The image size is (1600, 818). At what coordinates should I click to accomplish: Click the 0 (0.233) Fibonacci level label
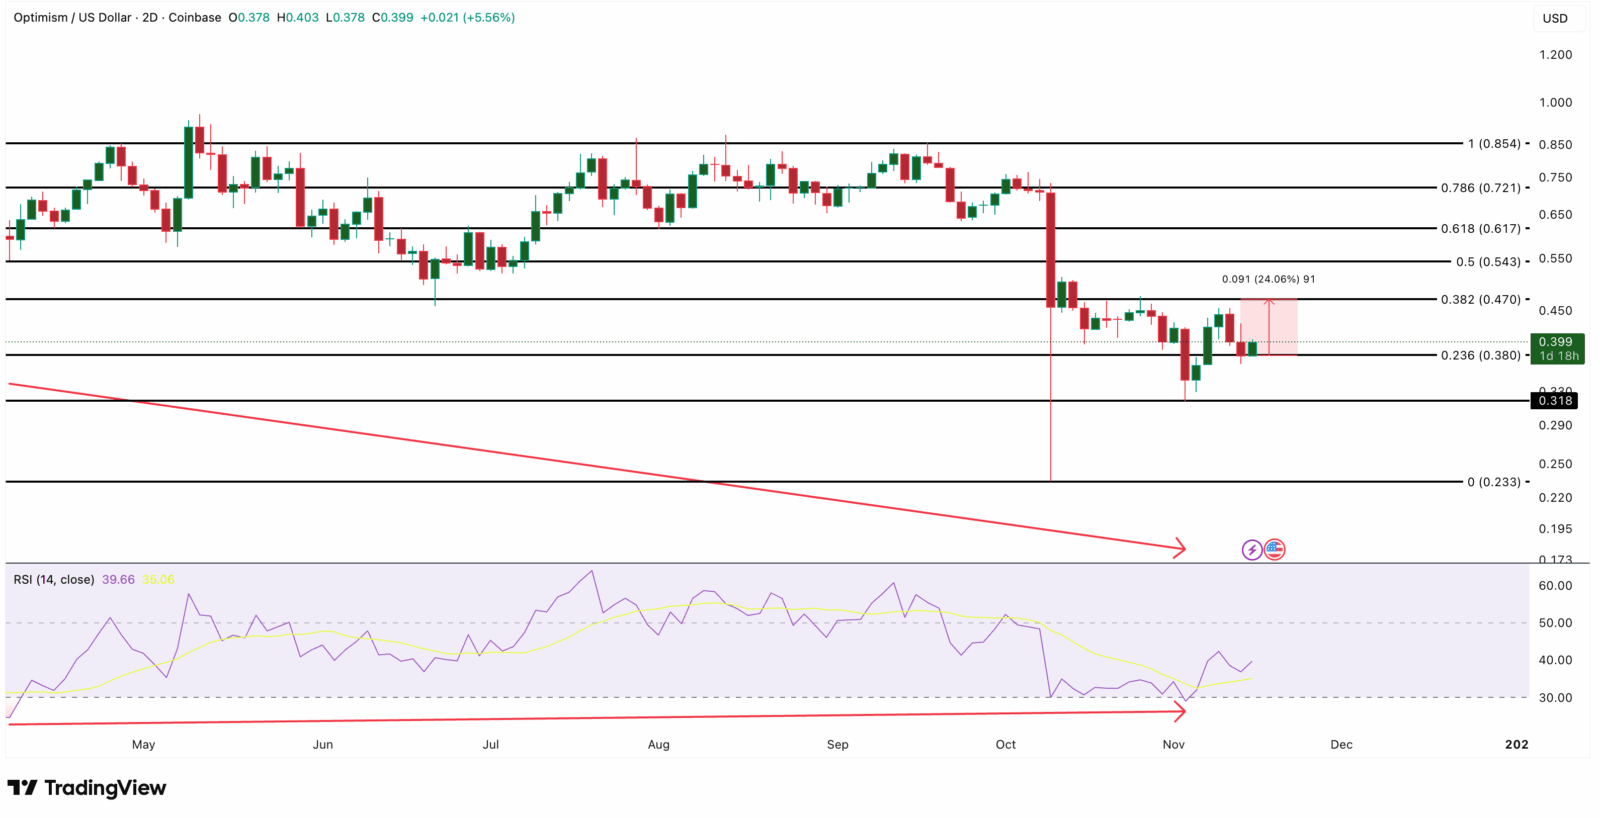pyautogui.click(x=1493, y=482)
